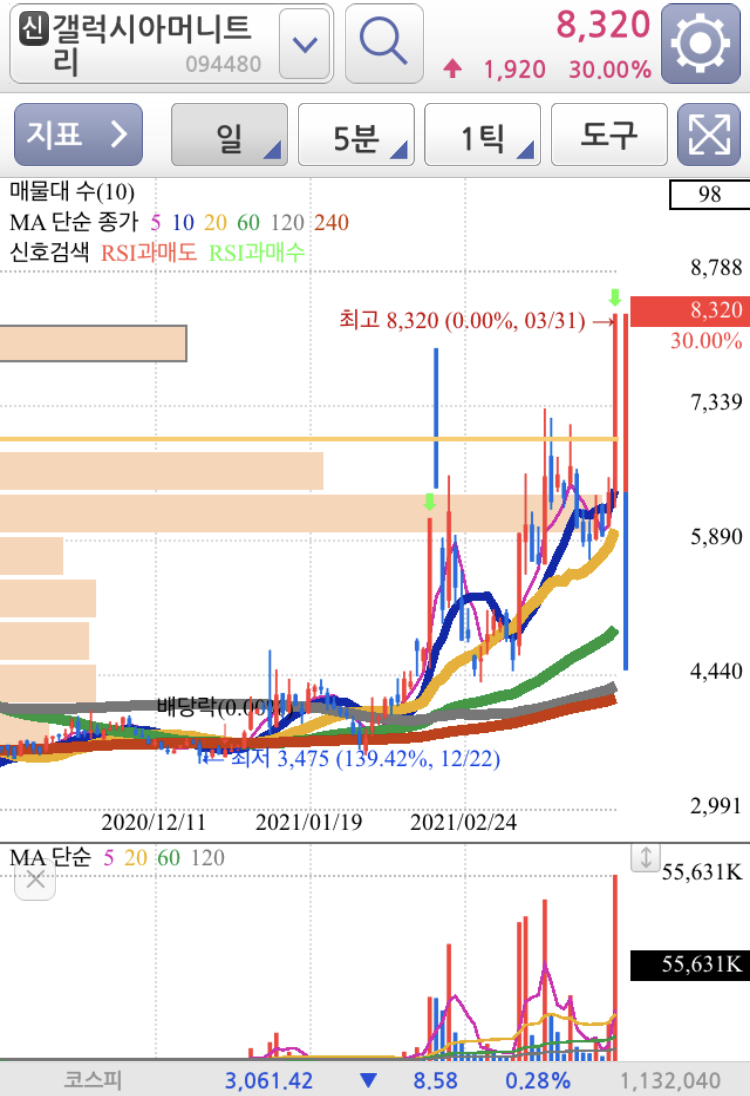Open the 지표 indicators menu
This screenshot has width=750, height=1096.
78,134
